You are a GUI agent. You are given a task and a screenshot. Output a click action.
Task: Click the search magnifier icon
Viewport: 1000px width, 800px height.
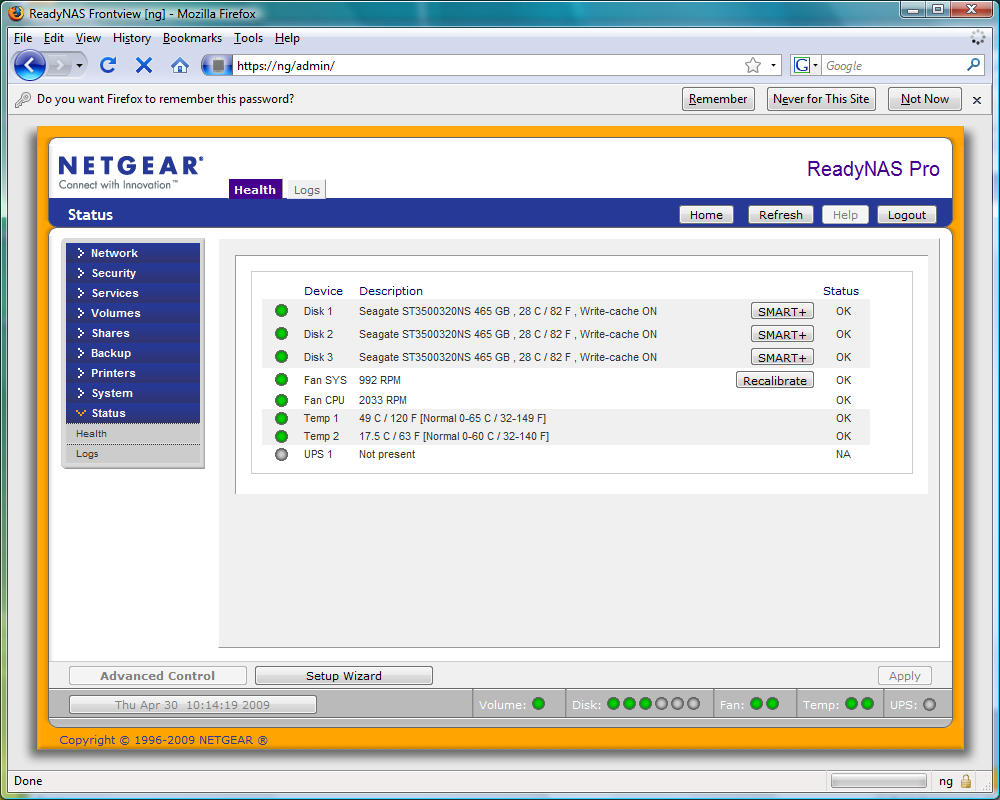(973, 65)
